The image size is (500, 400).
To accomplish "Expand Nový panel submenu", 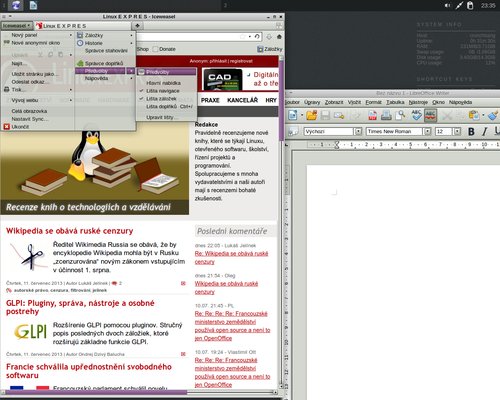I will pyautogui.click(x=38, y=35).
